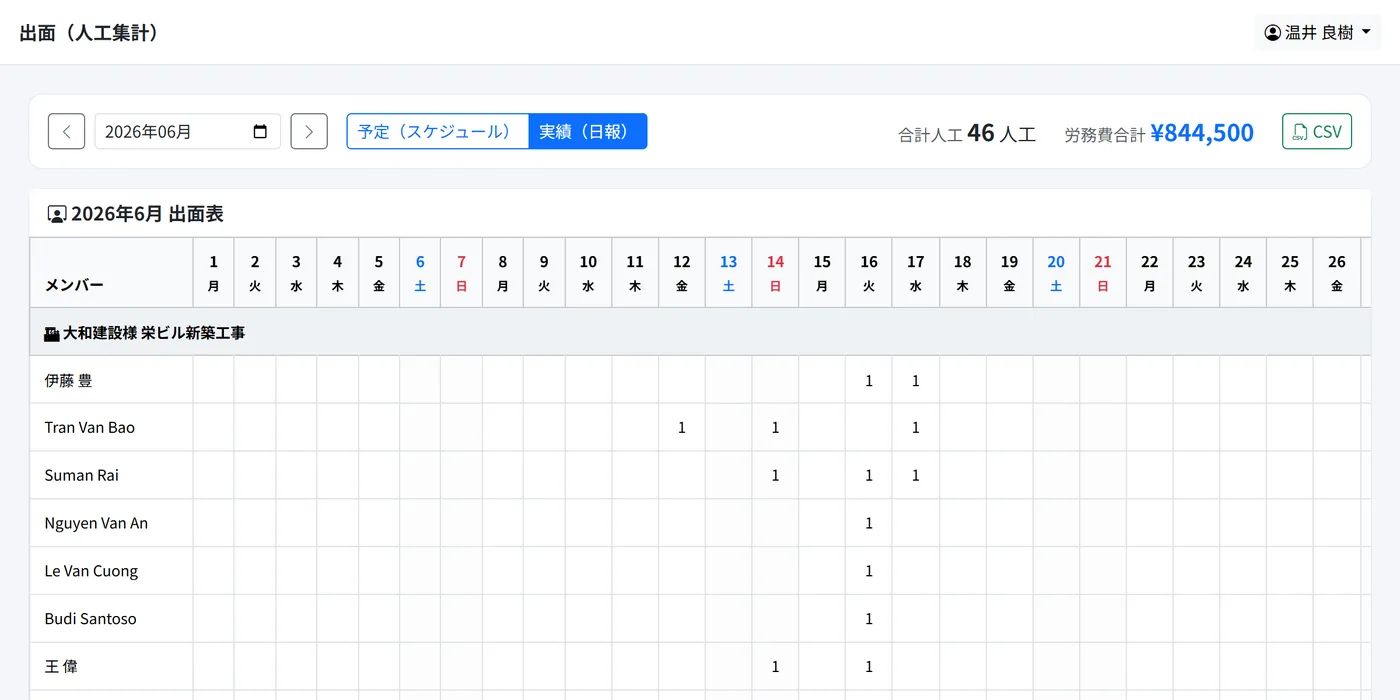This screenshot has width=1400, height=700.
Task: Click Nguyen Van An's value on day 16
Action: pos(869,523)
